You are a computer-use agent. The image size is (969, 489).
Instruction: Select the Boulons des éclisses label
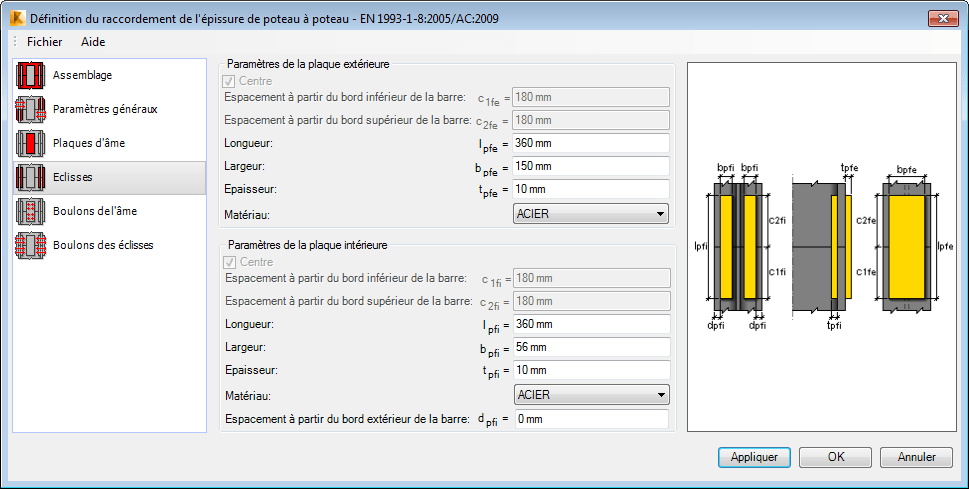(x=103, y=245)
